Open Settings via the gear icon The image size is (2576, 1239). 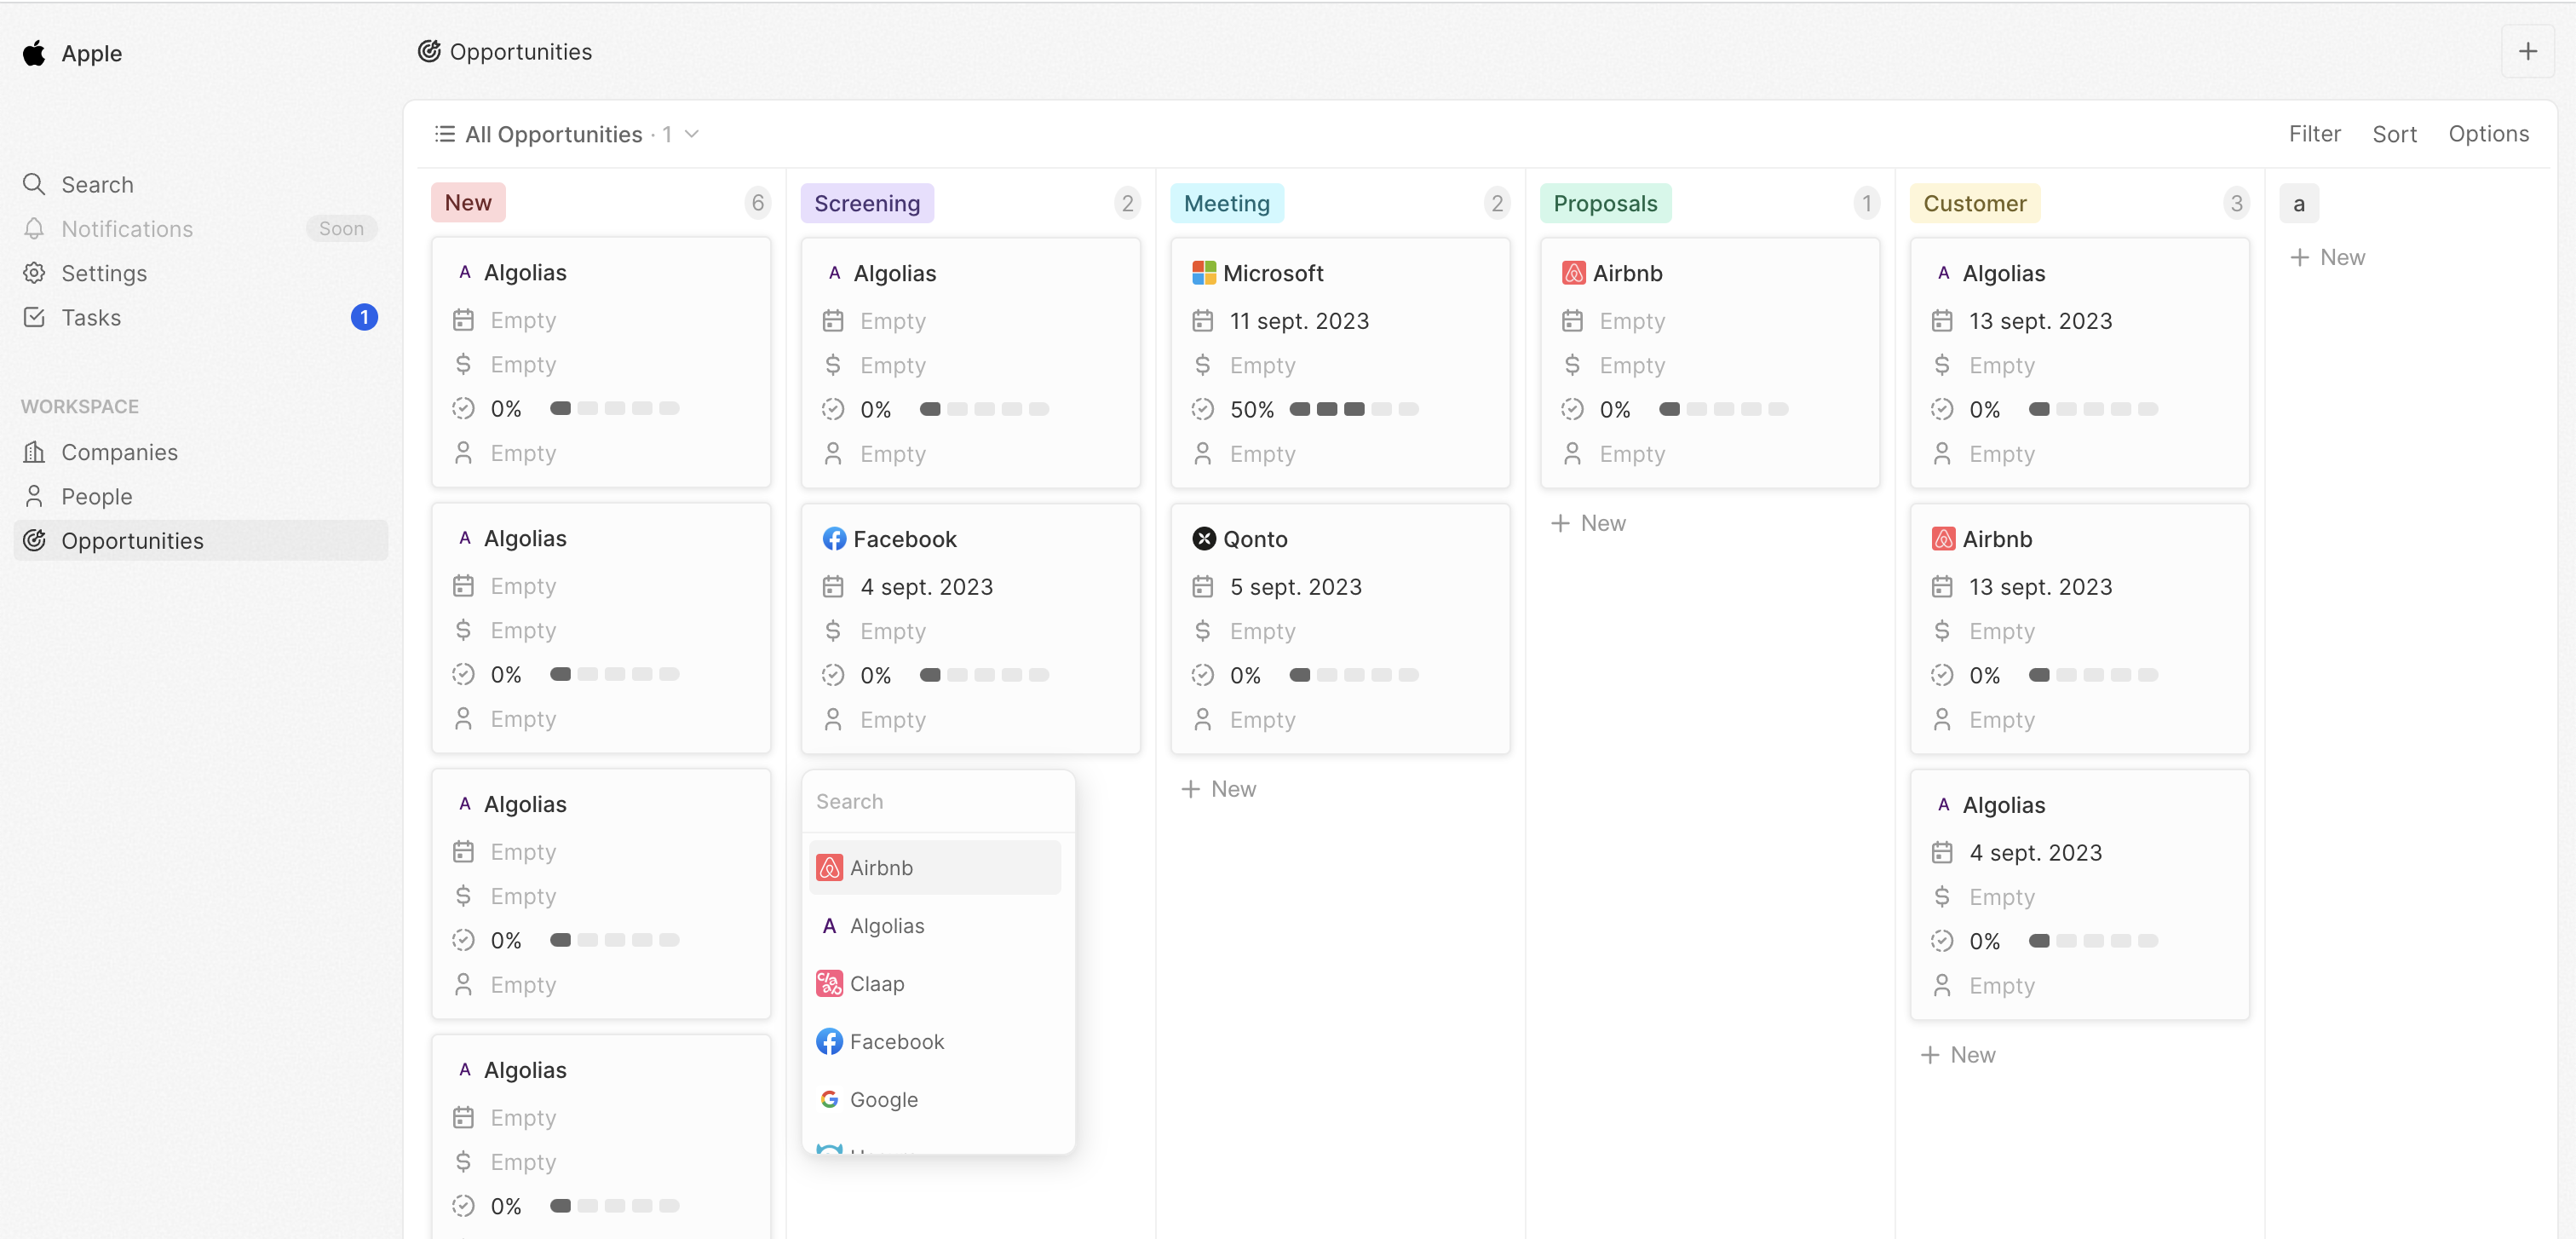point(34,273)
